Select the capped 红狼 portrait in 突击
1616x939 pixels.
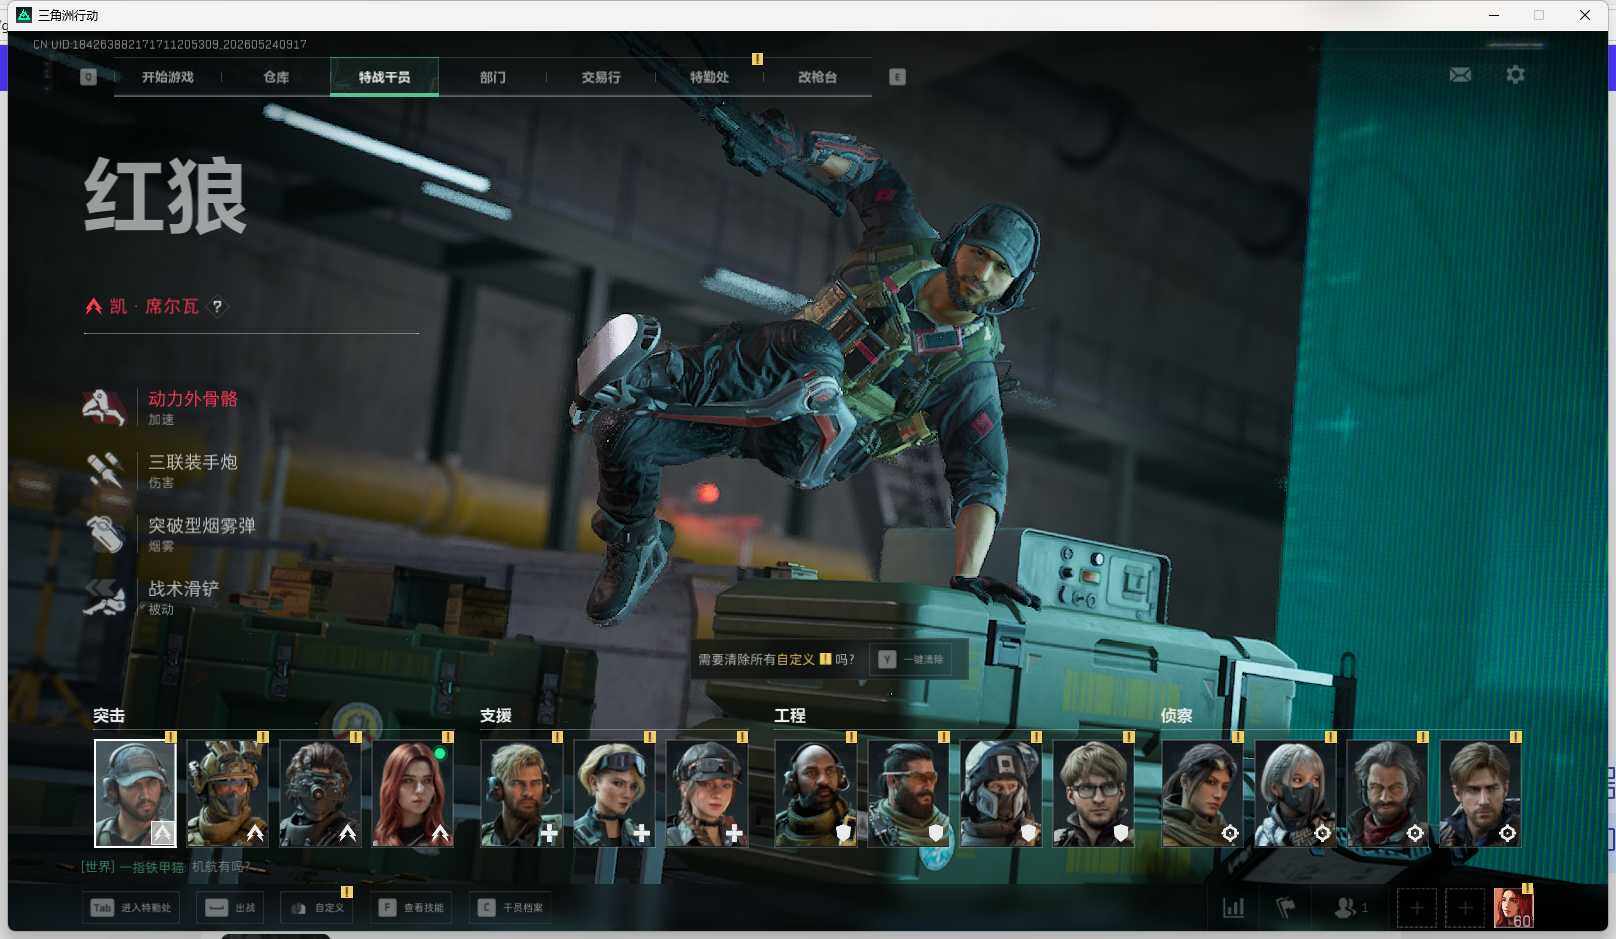pos(135,793)
